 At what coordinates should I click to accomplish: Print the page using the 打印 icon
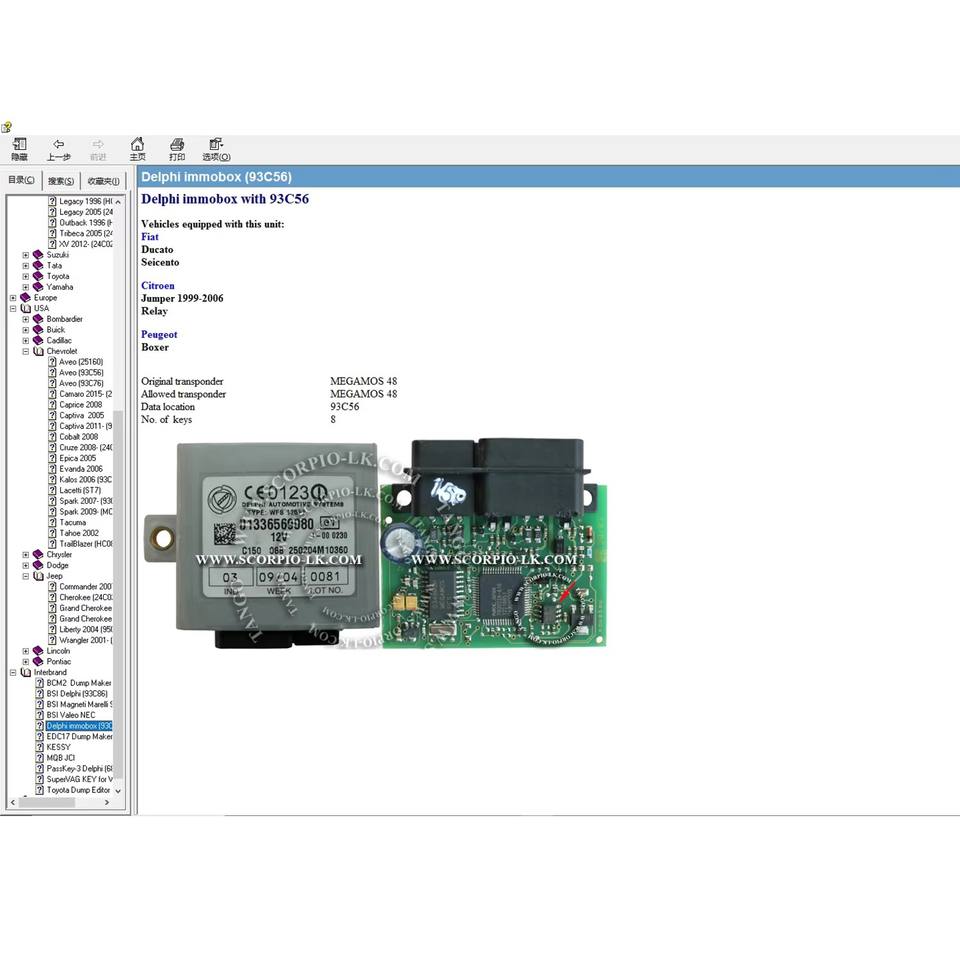click(x=177, y=145)
